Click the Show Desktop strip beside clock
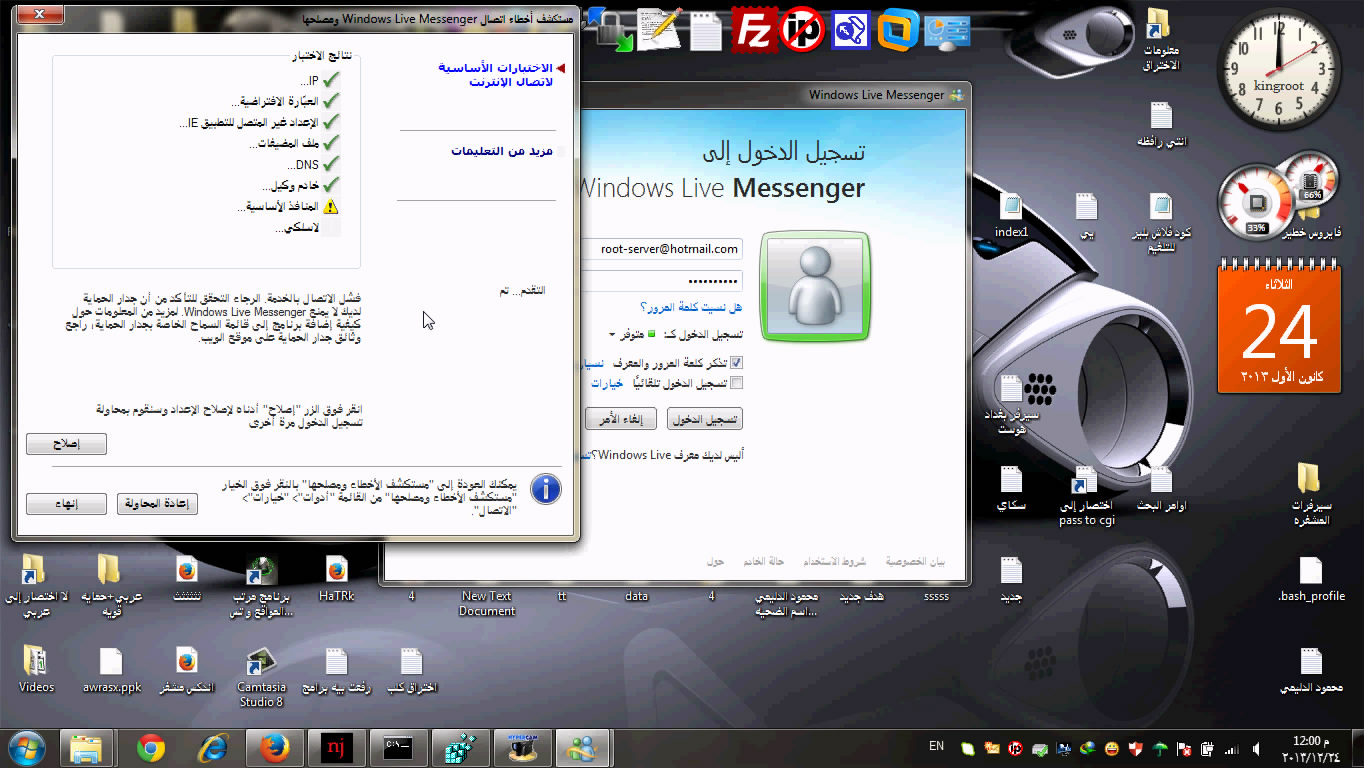This screenshot has width=1364, height=768. click(1356, 748)
